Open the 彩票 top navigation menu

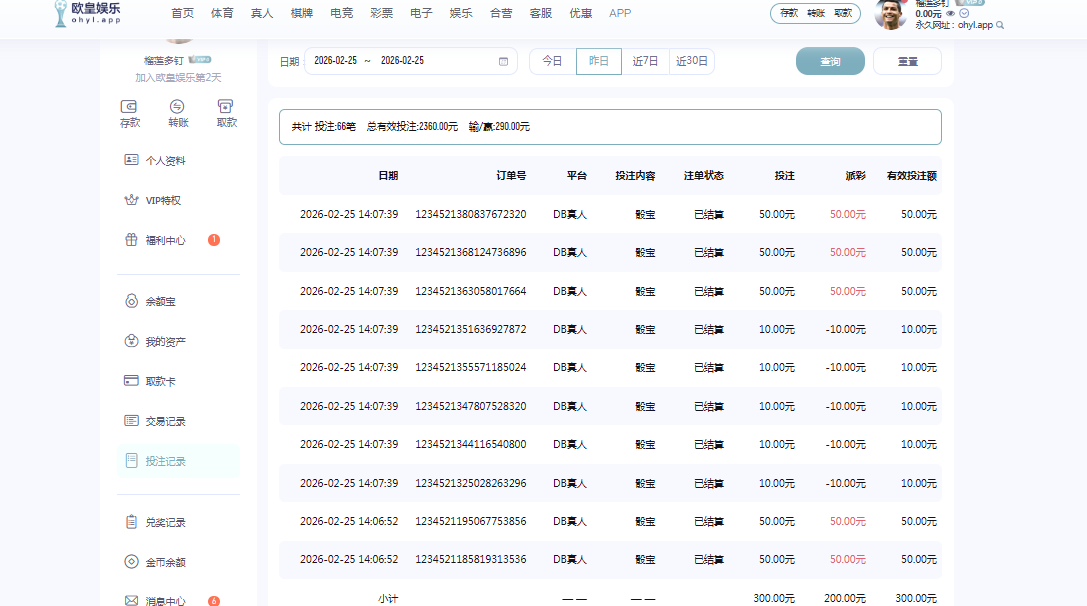[x=382, y=13]
